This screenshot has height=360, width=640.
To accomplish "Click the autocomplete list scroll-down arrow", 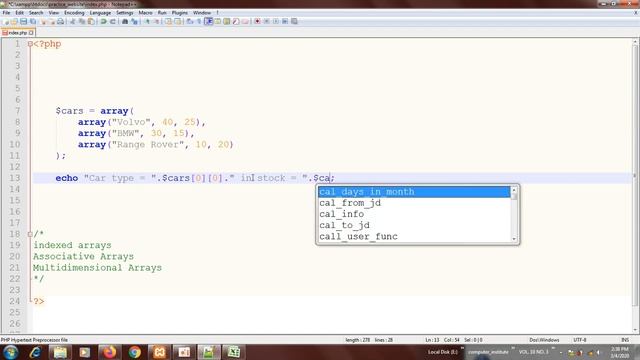I will click(514, 239).
